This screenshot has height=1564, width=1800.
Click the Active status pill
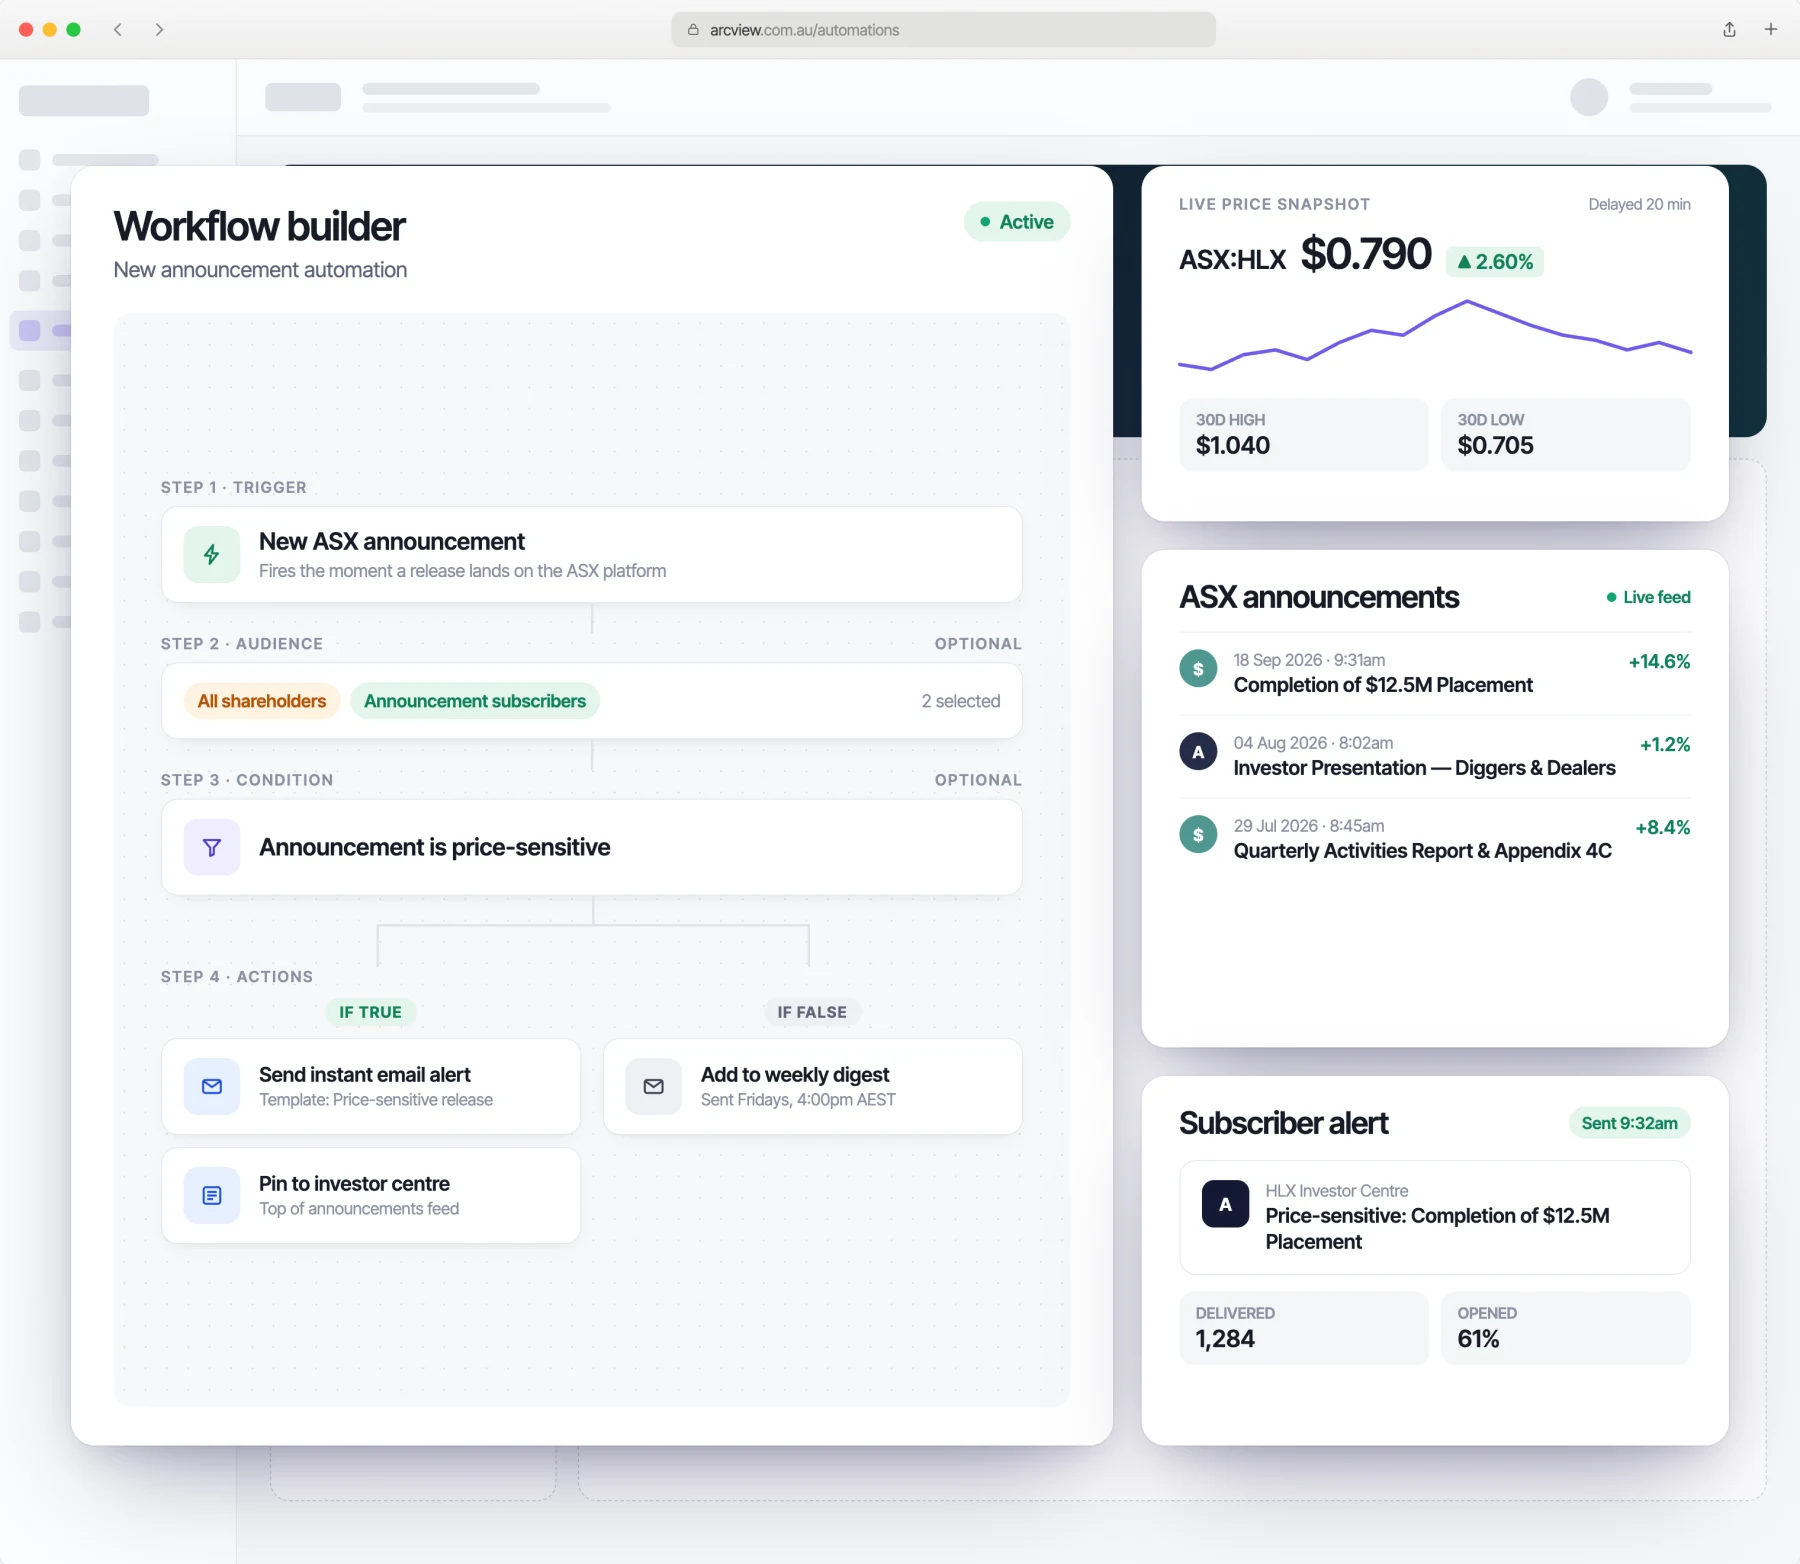tap(1017, 222)
